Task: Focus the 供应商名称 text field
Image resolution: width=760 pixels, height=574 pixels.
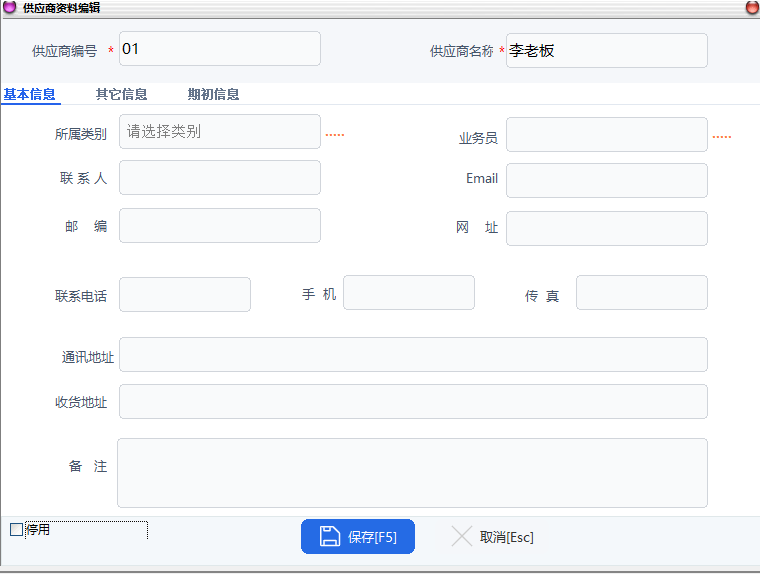Action: coord(606,50)
